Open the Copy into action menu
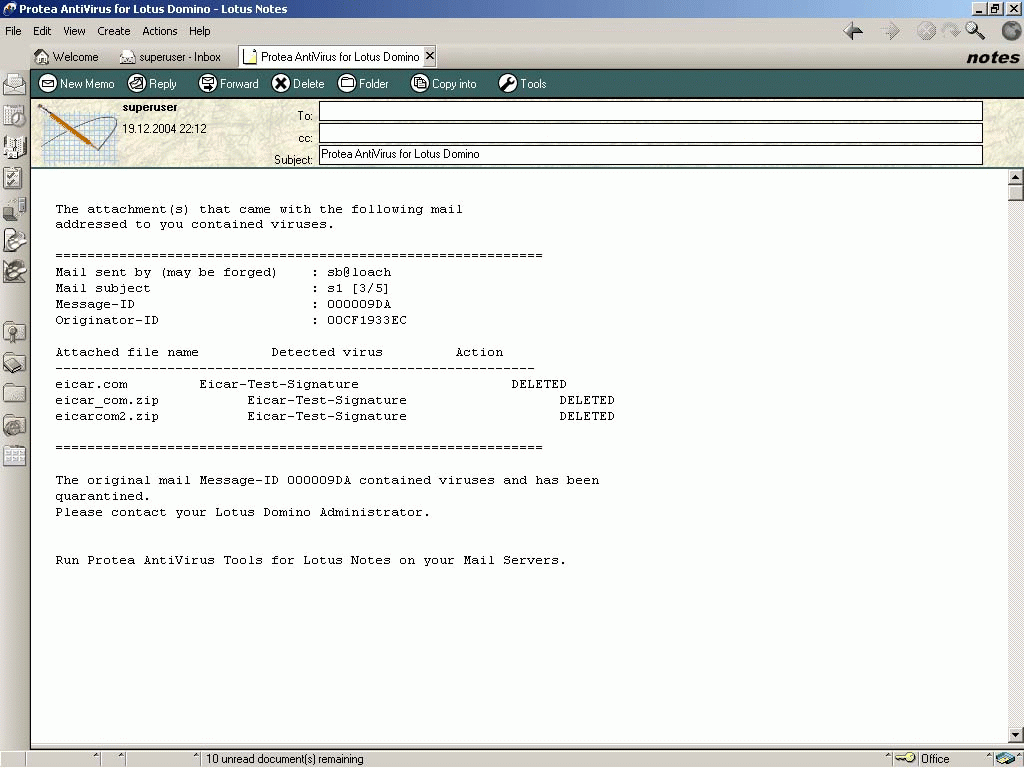 (444, 84)
